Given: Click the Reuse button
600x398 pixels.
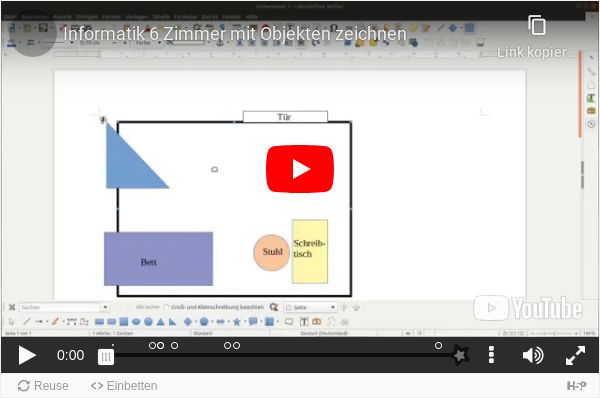Looking at the screenshot, I should coord(43,386).
